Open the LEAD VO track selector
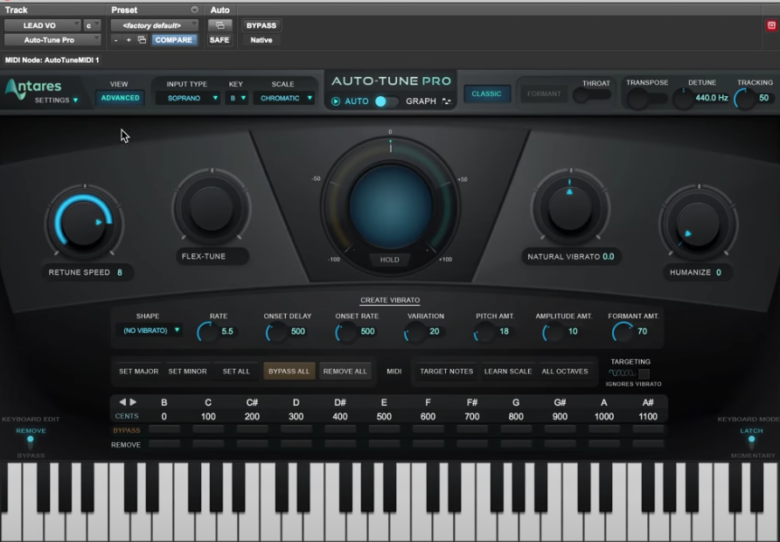The height and width of the screenshot is (542, 780). pyautogui.click(x=42, y=25)
